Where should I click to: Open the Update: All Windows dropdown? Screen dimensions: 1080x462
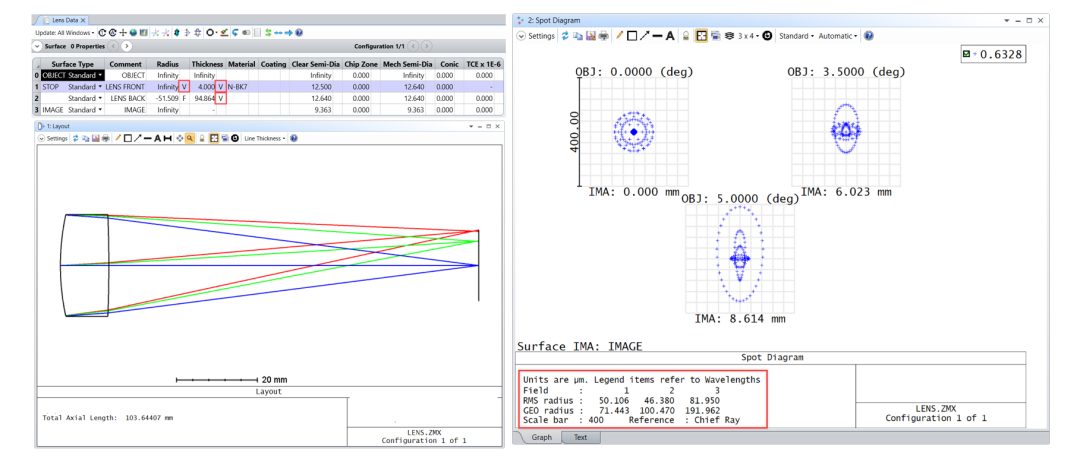(65, 32)
